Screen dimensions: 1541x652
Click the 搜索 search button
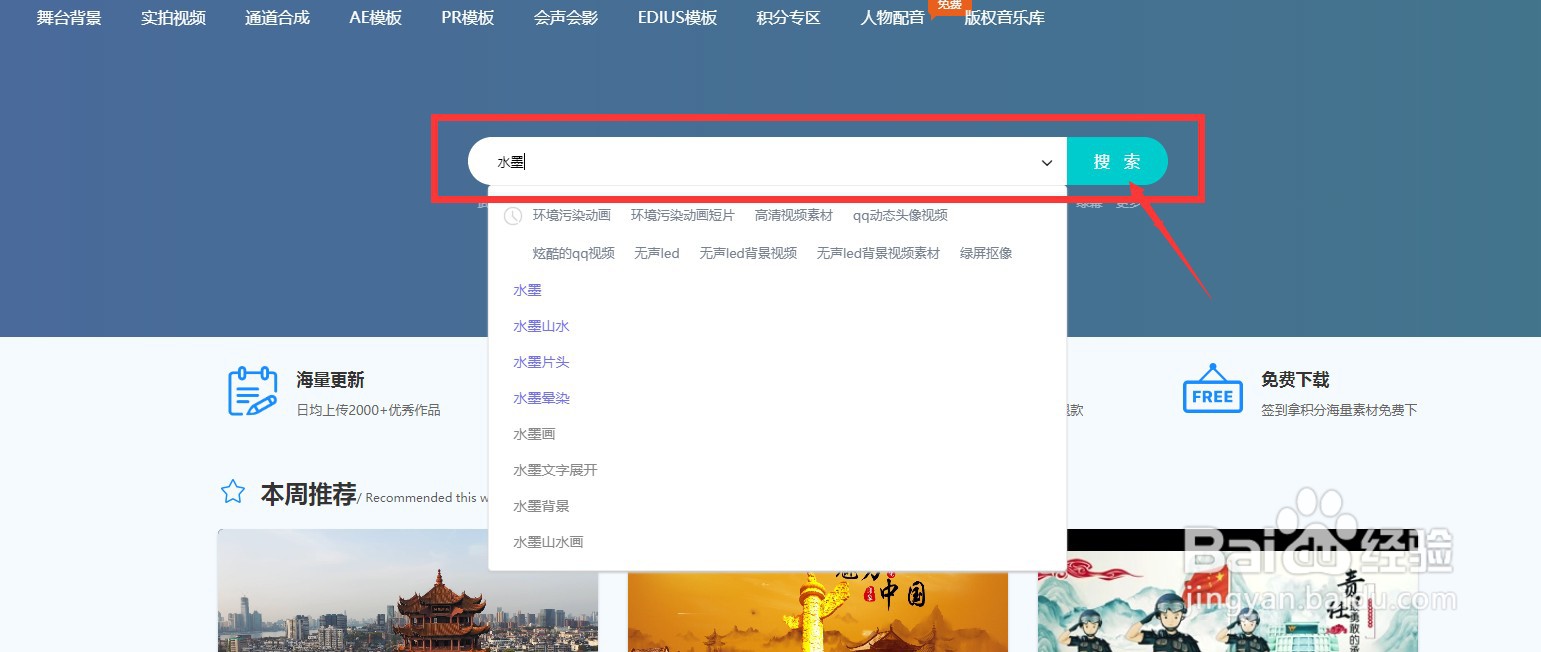click(1117, 161)
